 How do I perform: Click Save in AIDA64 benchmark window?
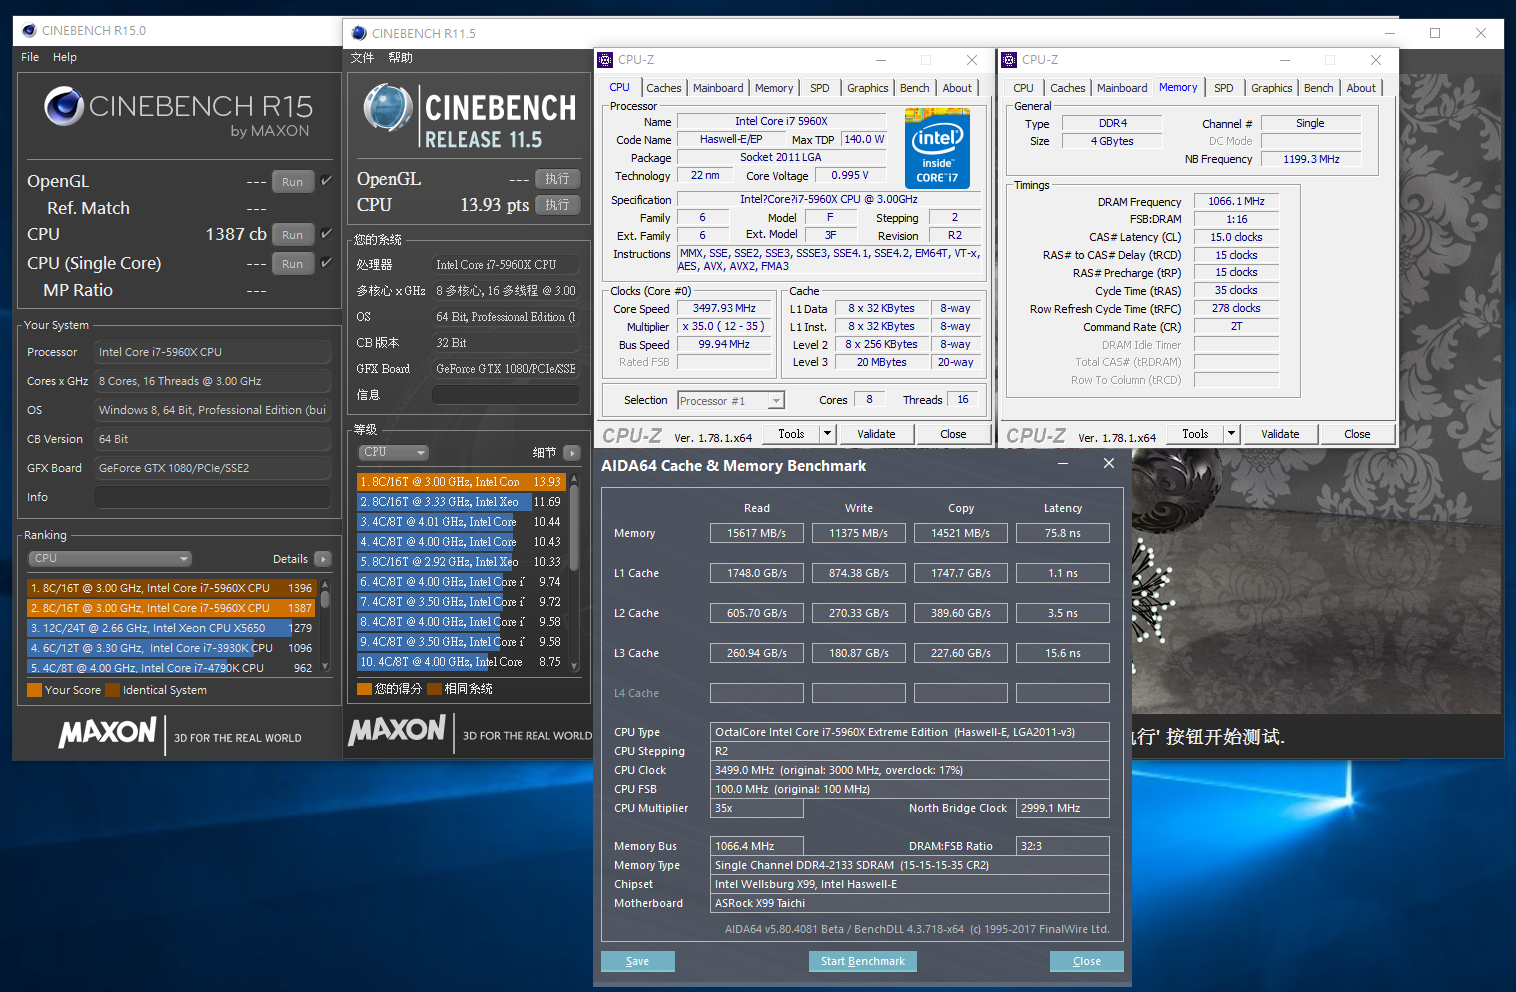[638, 961]
